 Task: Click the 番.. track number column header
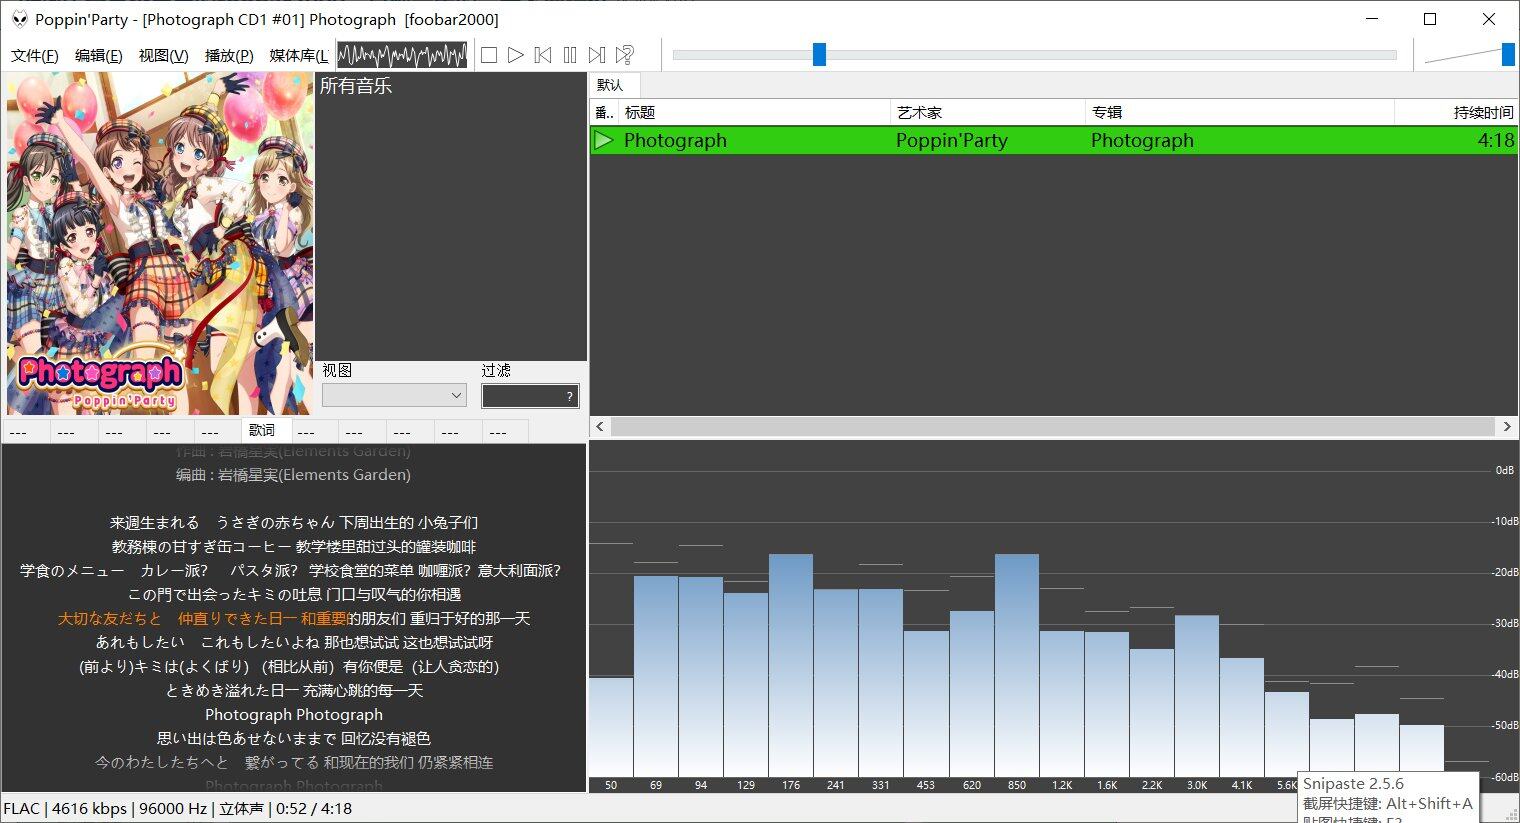click(x=604, y=113)
